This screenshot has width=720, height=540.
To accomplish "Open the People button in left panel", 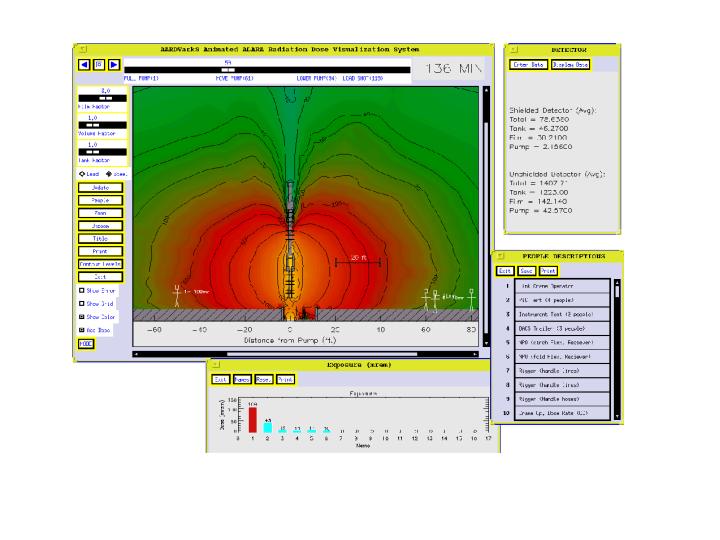I will pyautogui.click(x=100, y=200).
